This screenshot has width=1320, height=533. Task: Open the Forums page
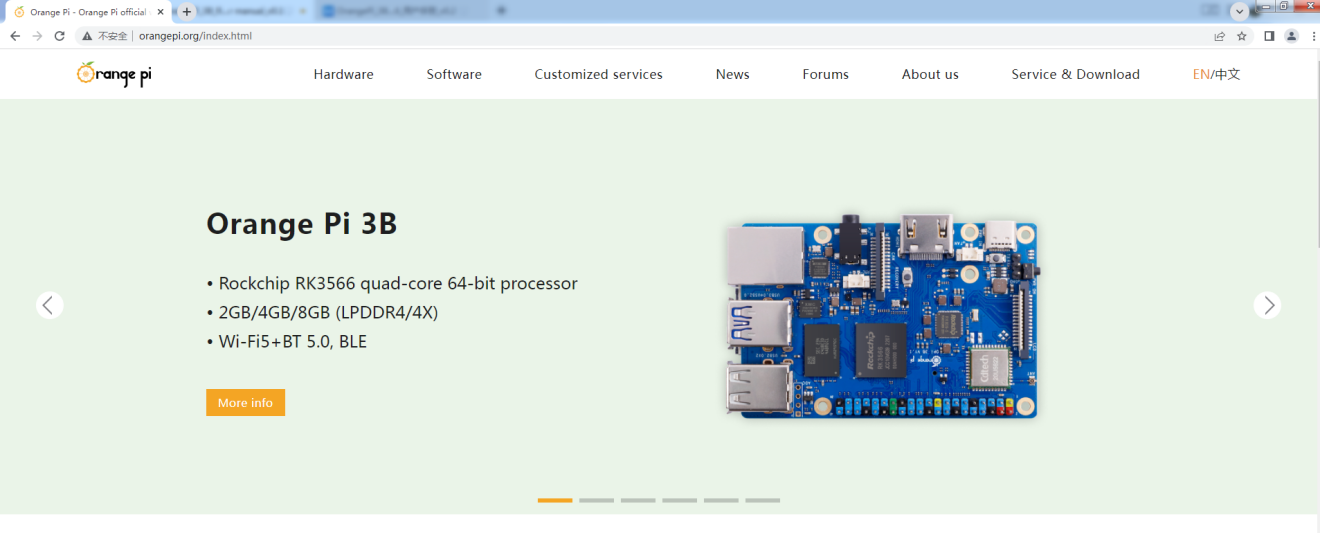[825, 74]
